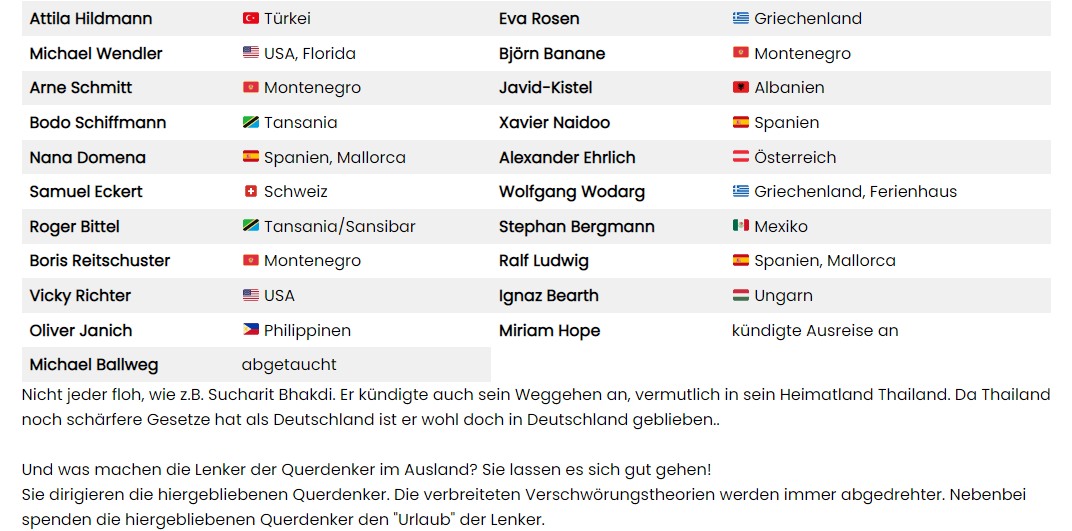Image resolution: width=1072 pixels, height=531 pixels.
Task: Click the Albanian flag beside Albanien
Action: pos(740,87)
